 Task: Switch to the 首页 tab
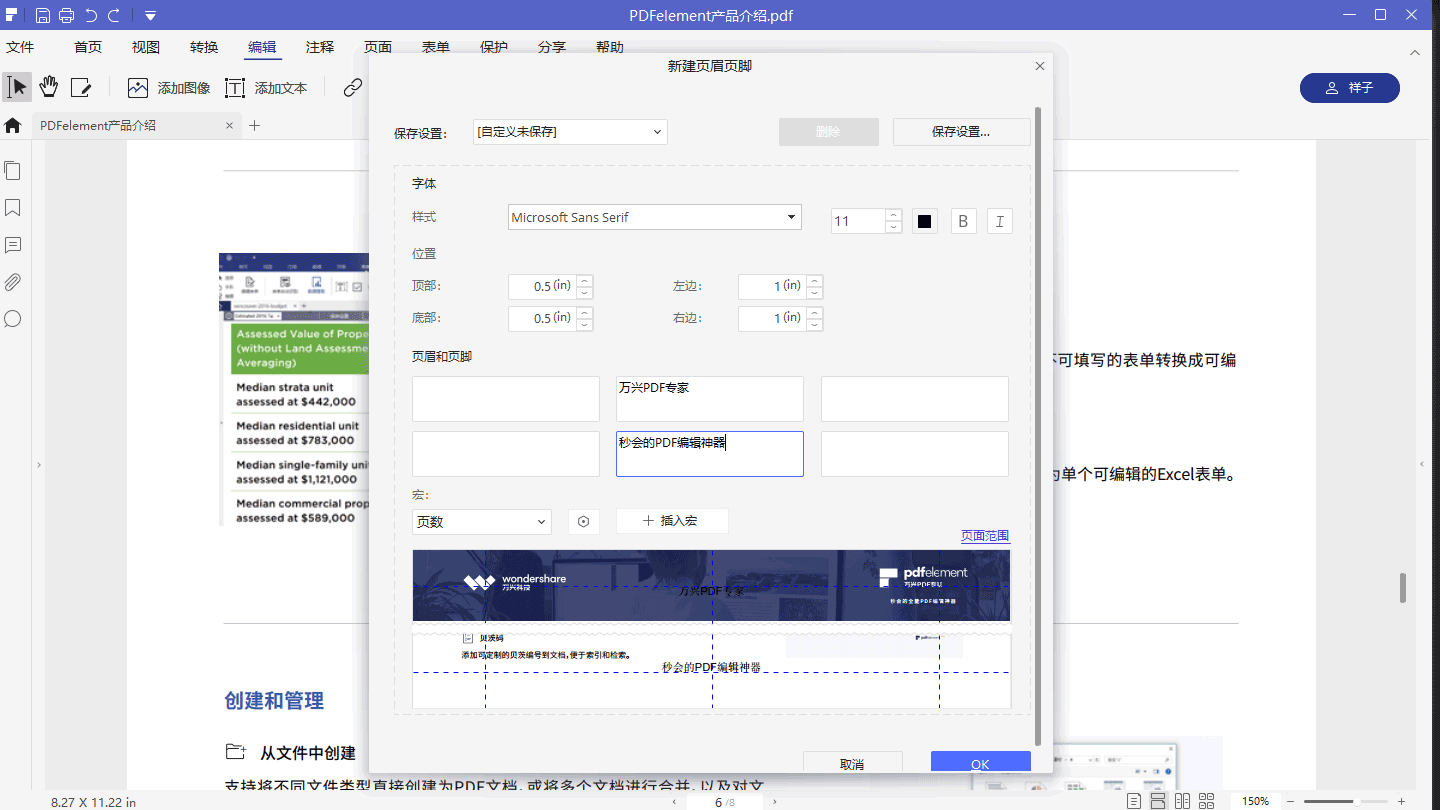[x=88, y=47]
